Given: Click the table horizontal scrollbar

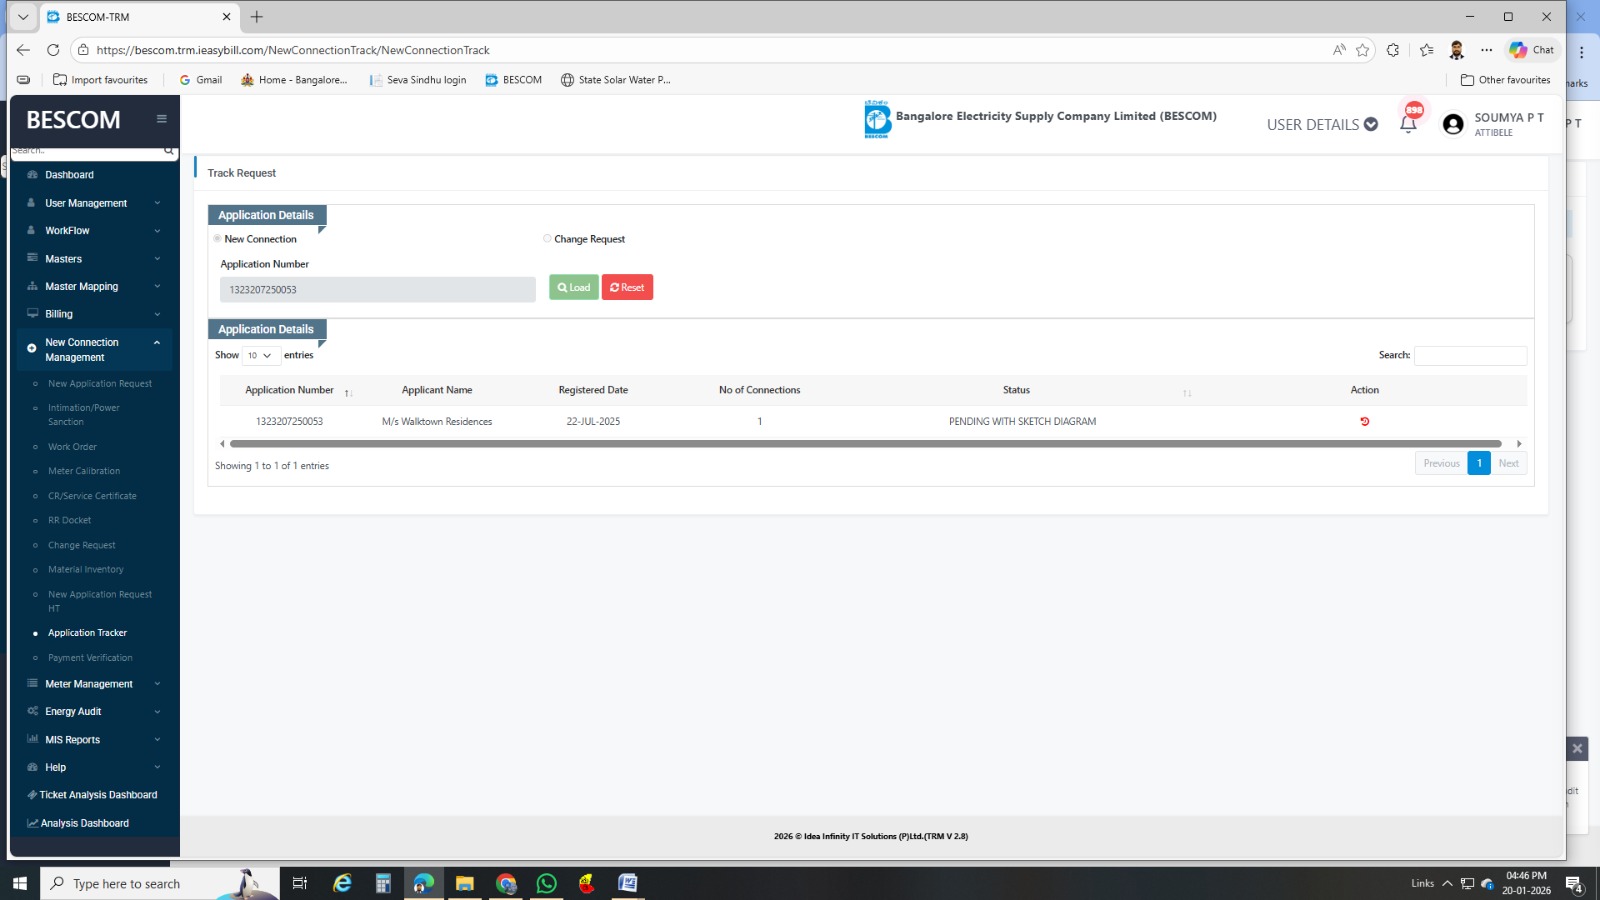Looking at the screenshot, I should point(866,444).
